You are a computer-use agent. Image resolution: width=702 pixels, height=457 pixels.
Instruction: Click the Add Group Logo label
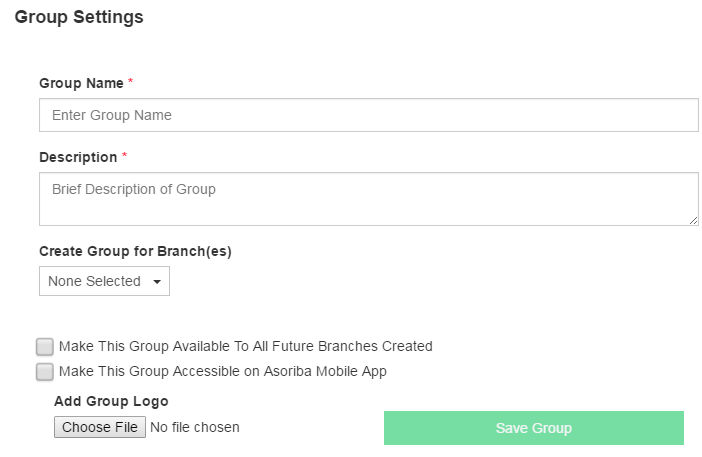pos(111,401)
